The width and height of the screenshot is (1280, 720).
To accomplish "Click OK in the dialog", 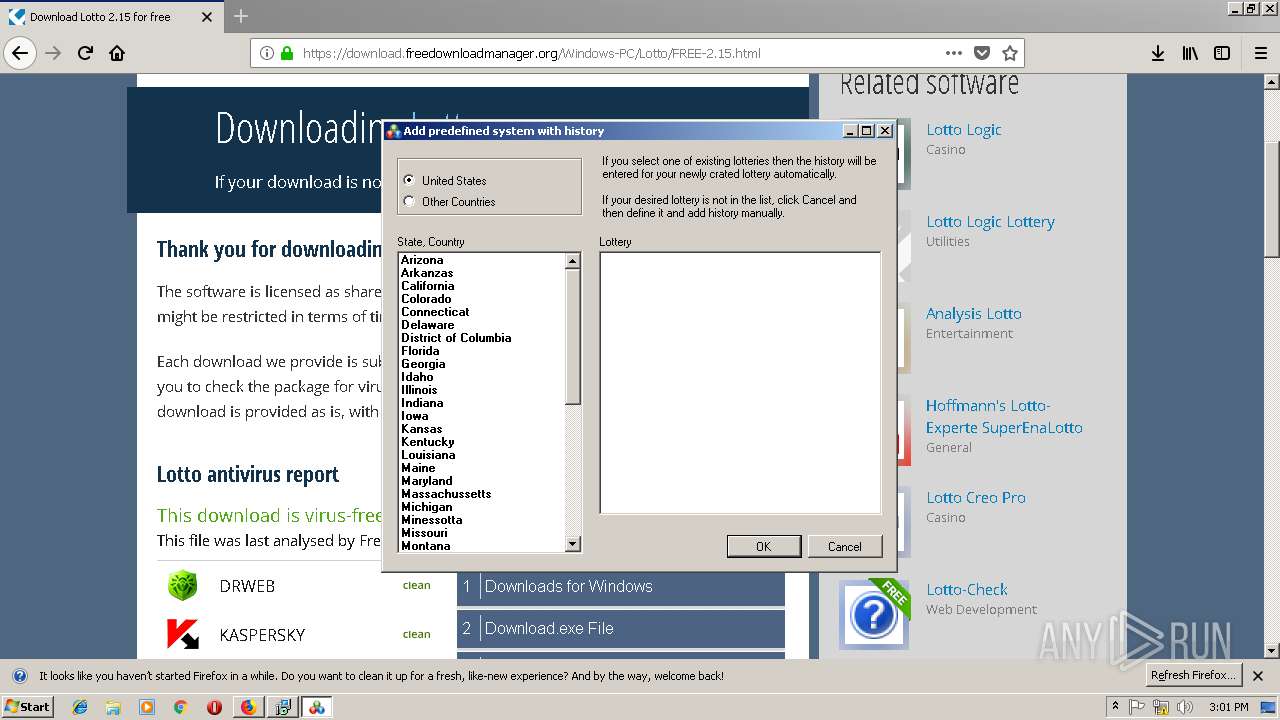I will click(x=764, y=546).
